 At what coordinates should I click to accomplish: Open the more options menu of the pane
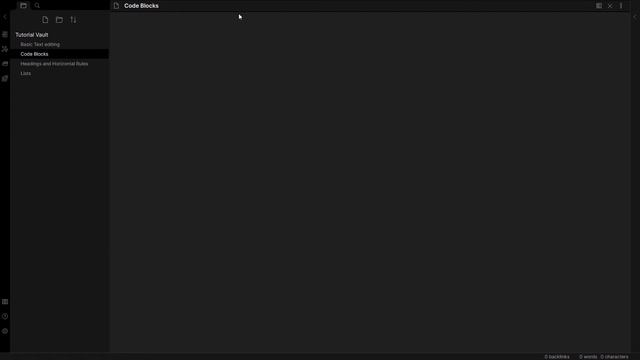[621, 6]
